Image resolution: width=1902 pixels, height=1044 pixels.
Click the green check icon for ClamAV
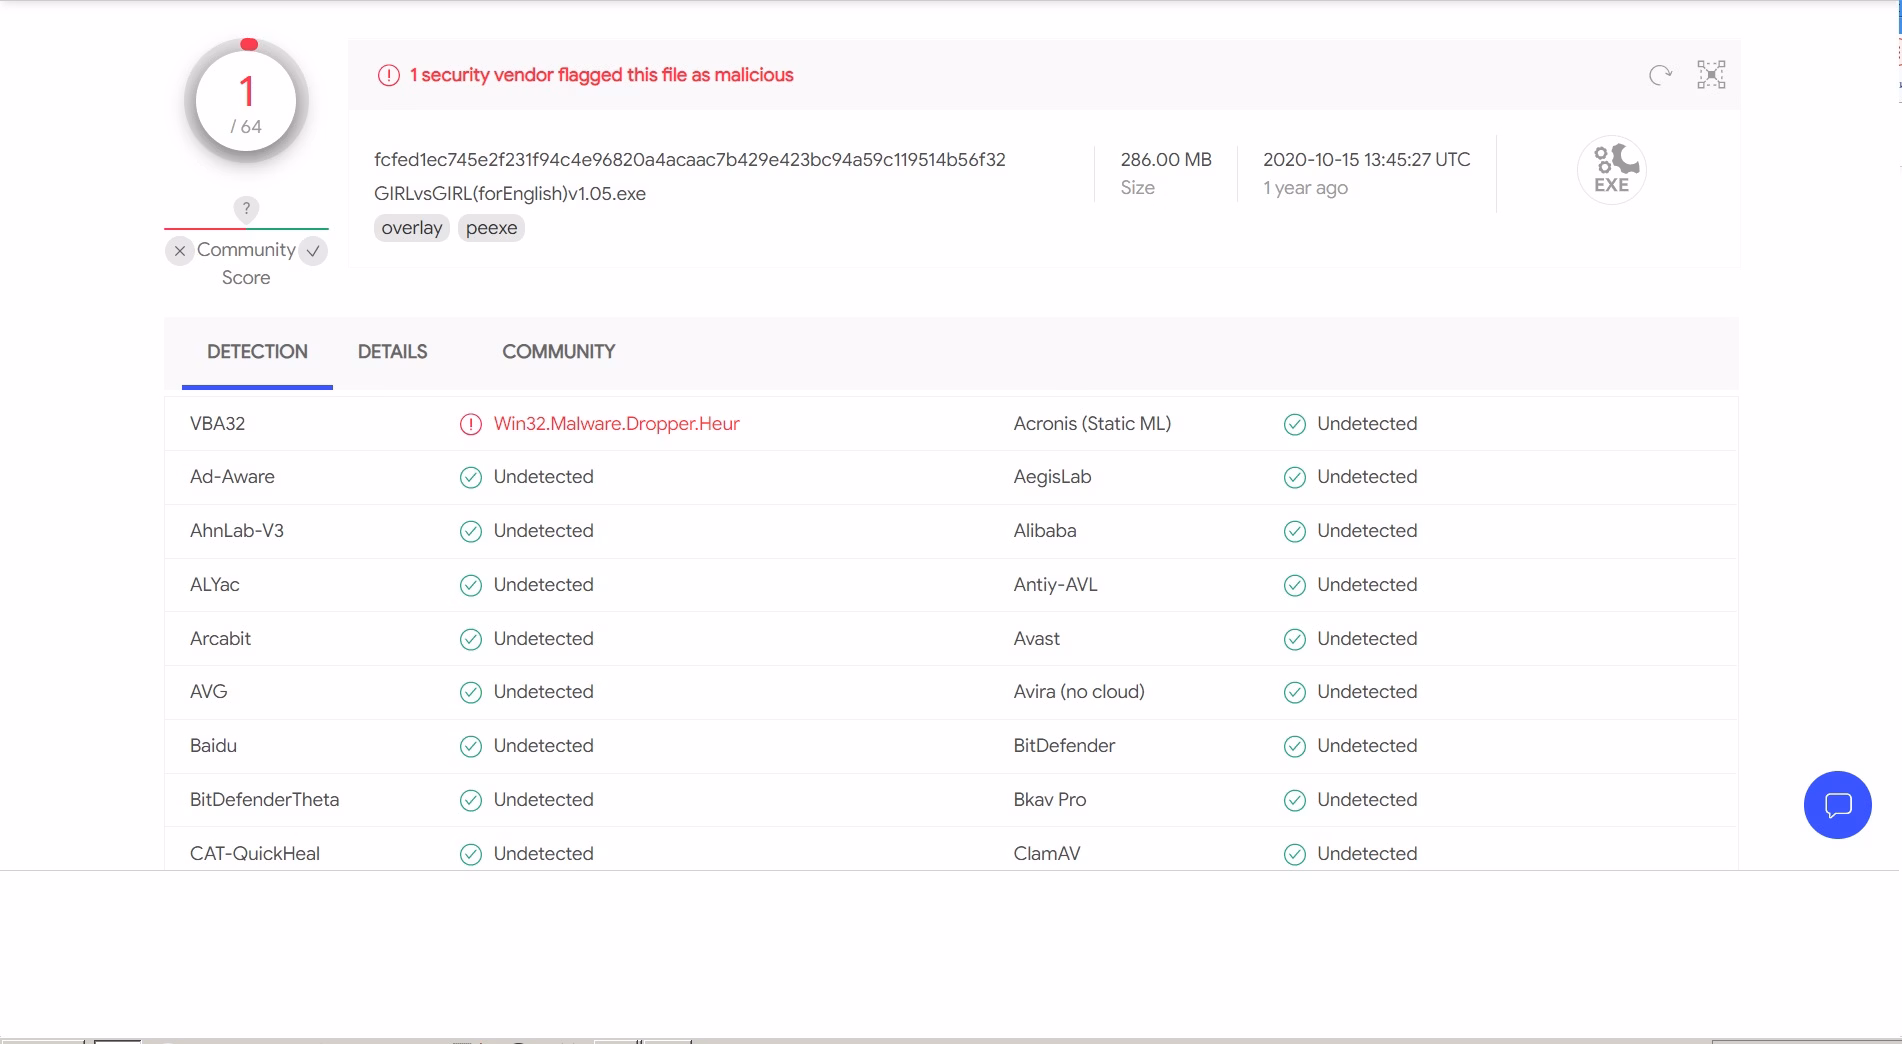click(1294, 854)
